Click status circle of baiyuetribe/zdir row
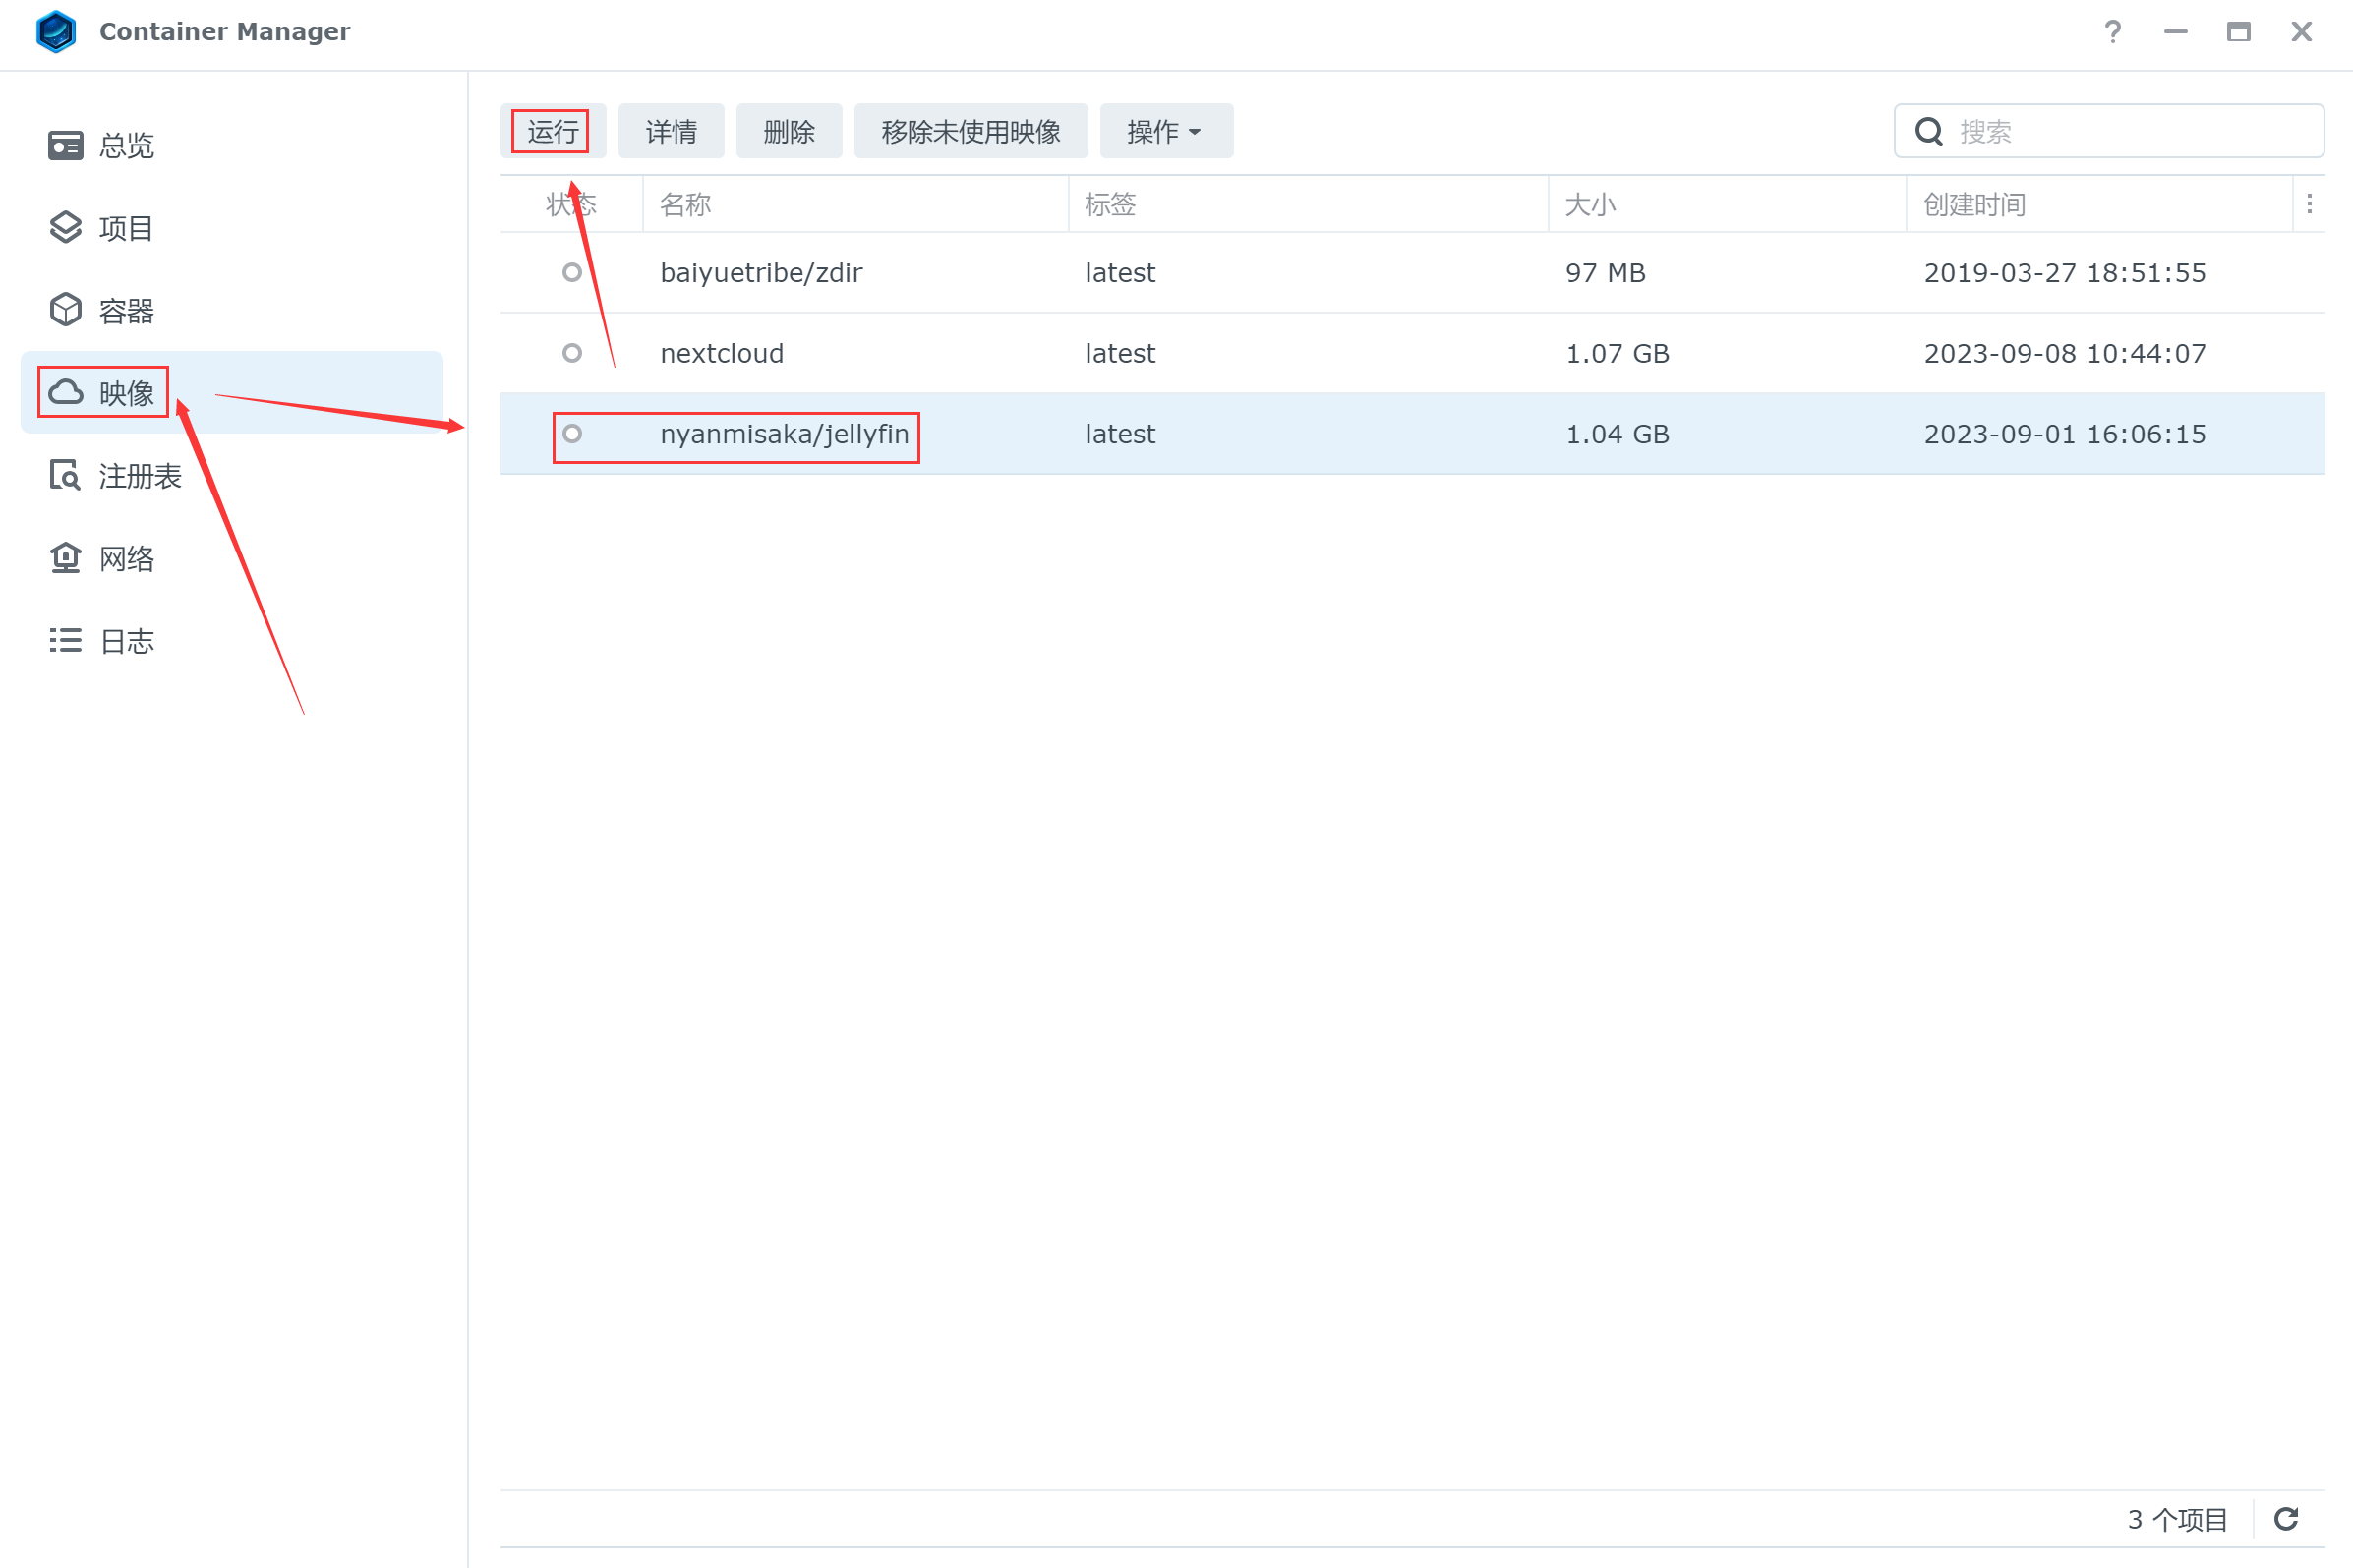The height and width of the screenshot is (1568, 2353). [x=572, y=272]
